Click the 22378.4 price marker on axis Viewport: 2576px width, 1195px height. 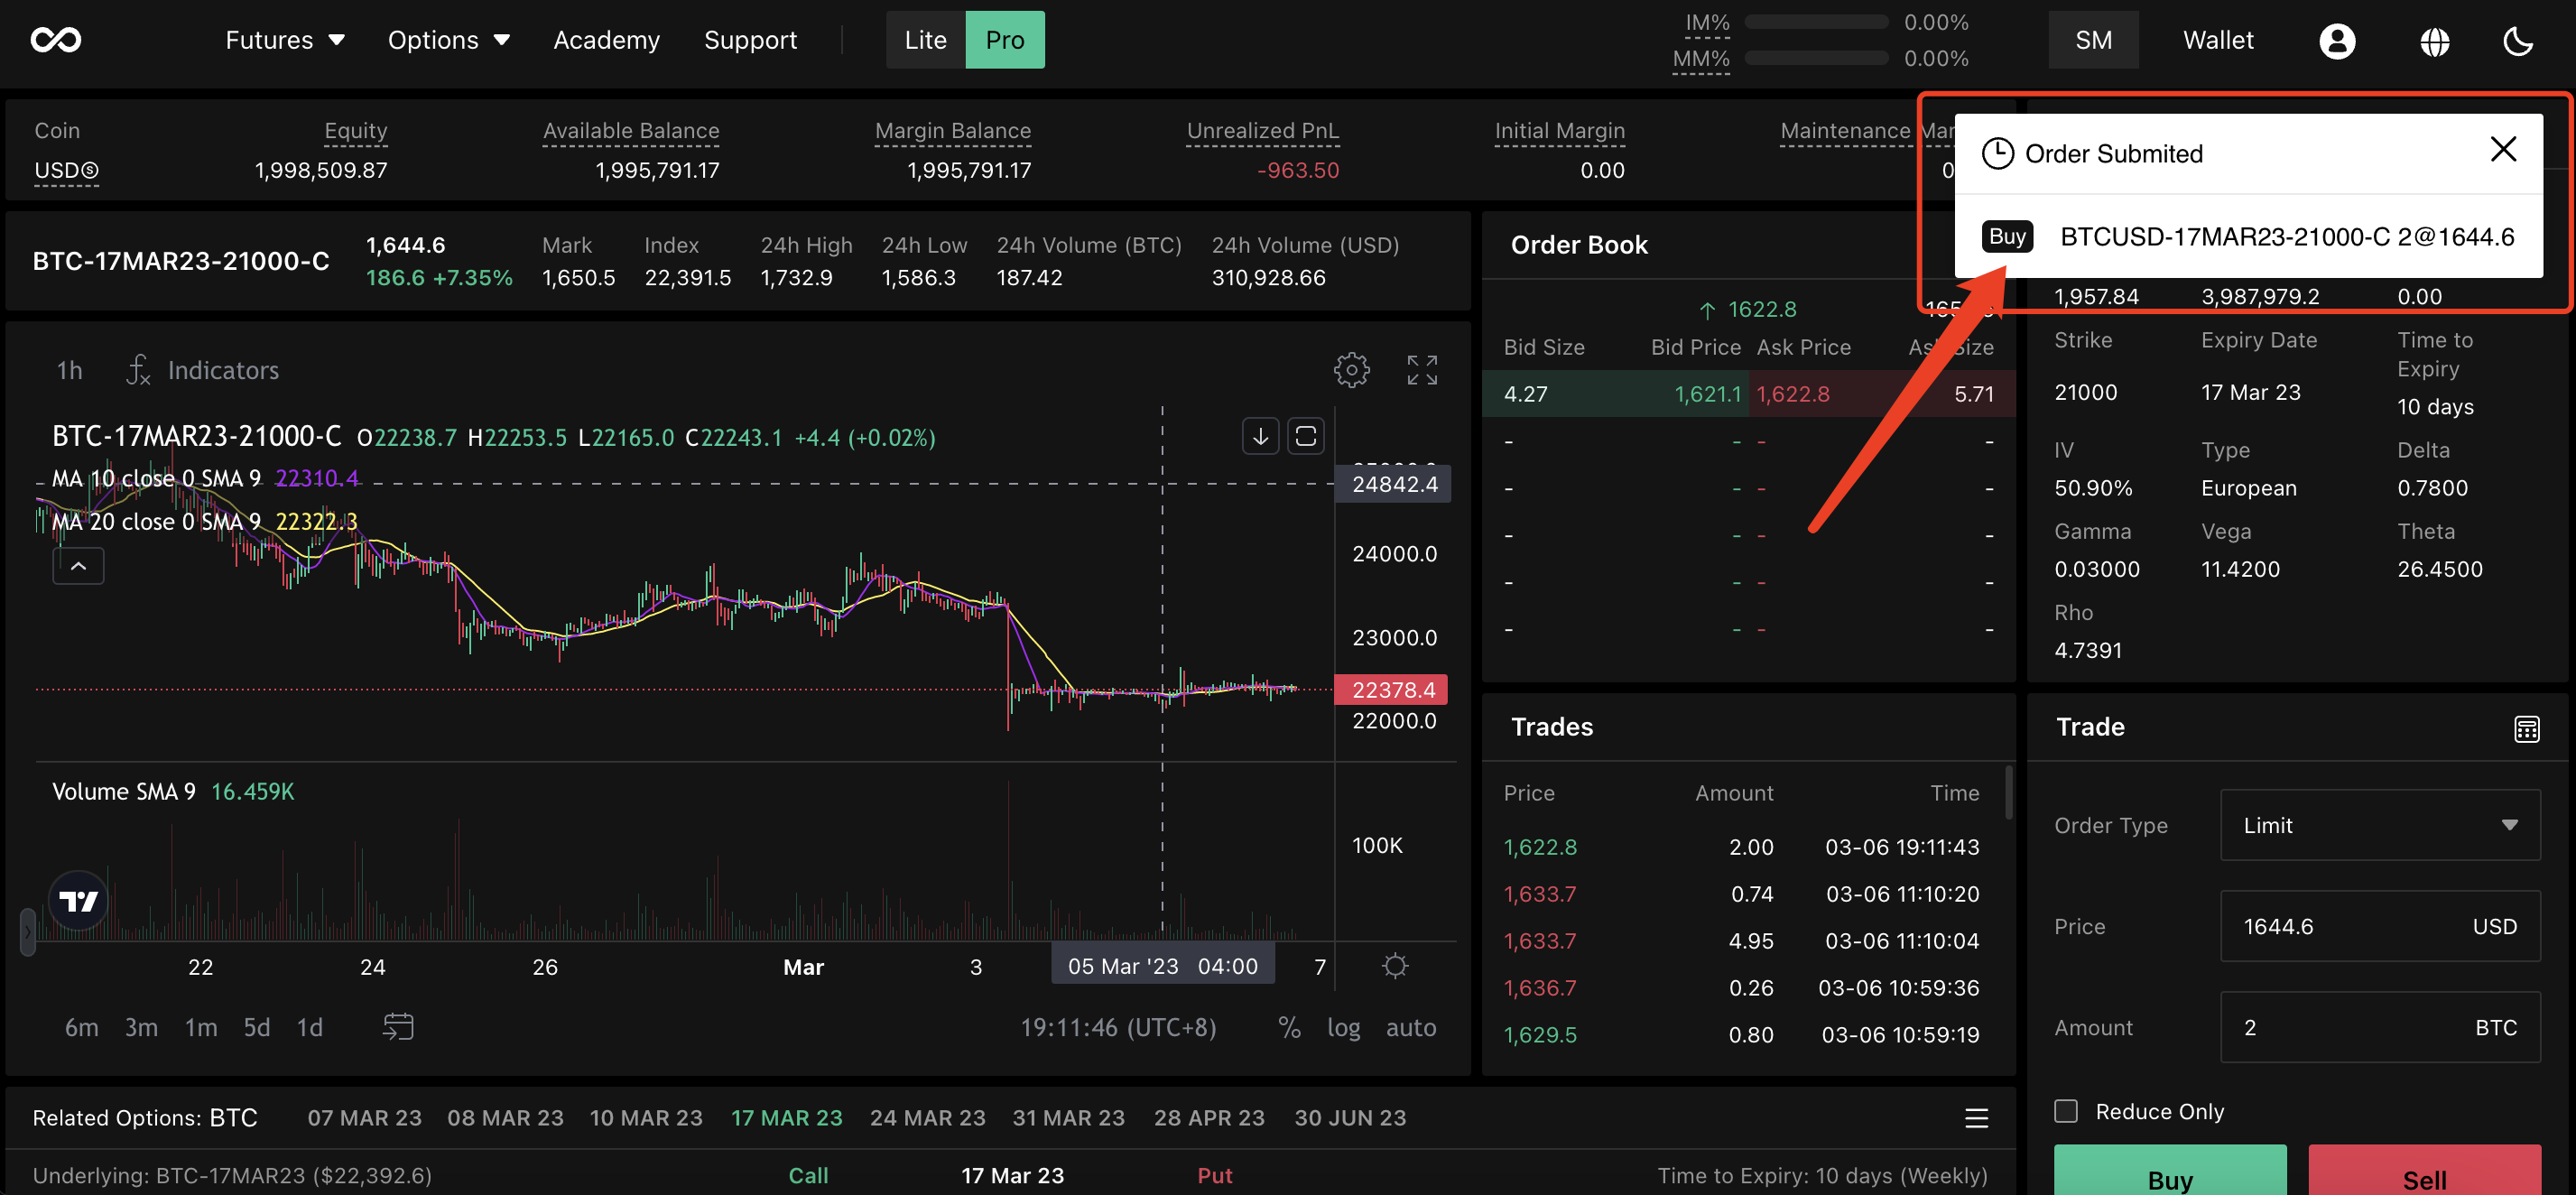pos(1391,690)
